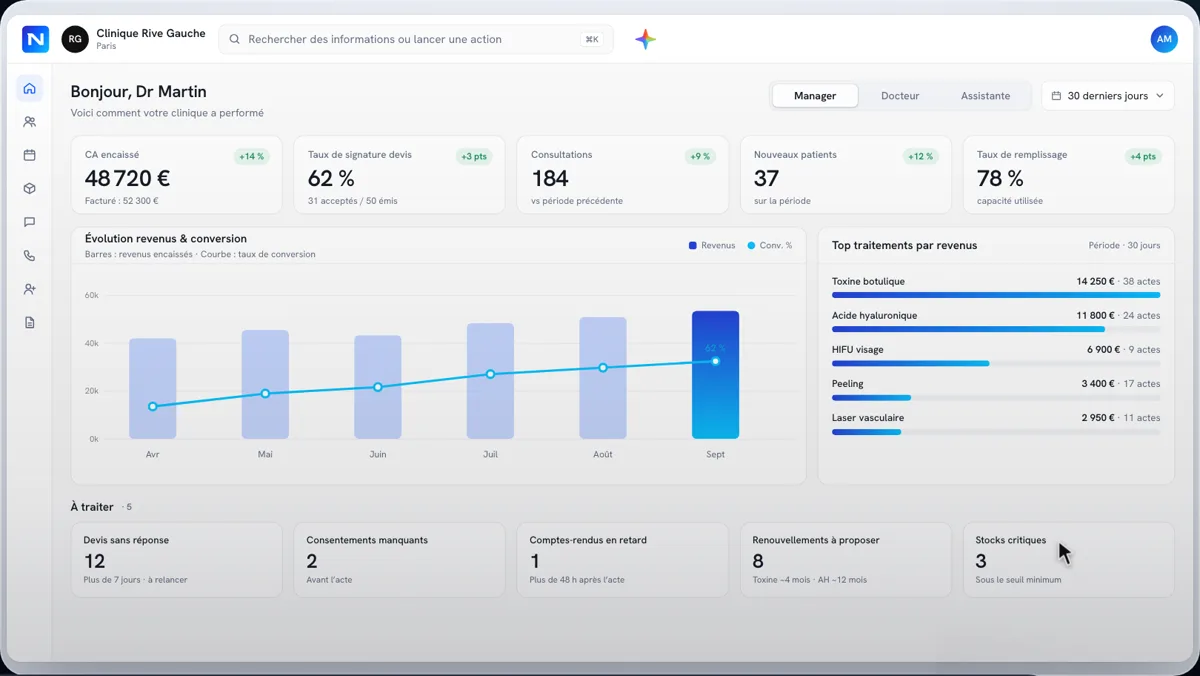The image size is (1200, 676).
Task: Open the Taux de signature devis card
Action: (399, 175)
